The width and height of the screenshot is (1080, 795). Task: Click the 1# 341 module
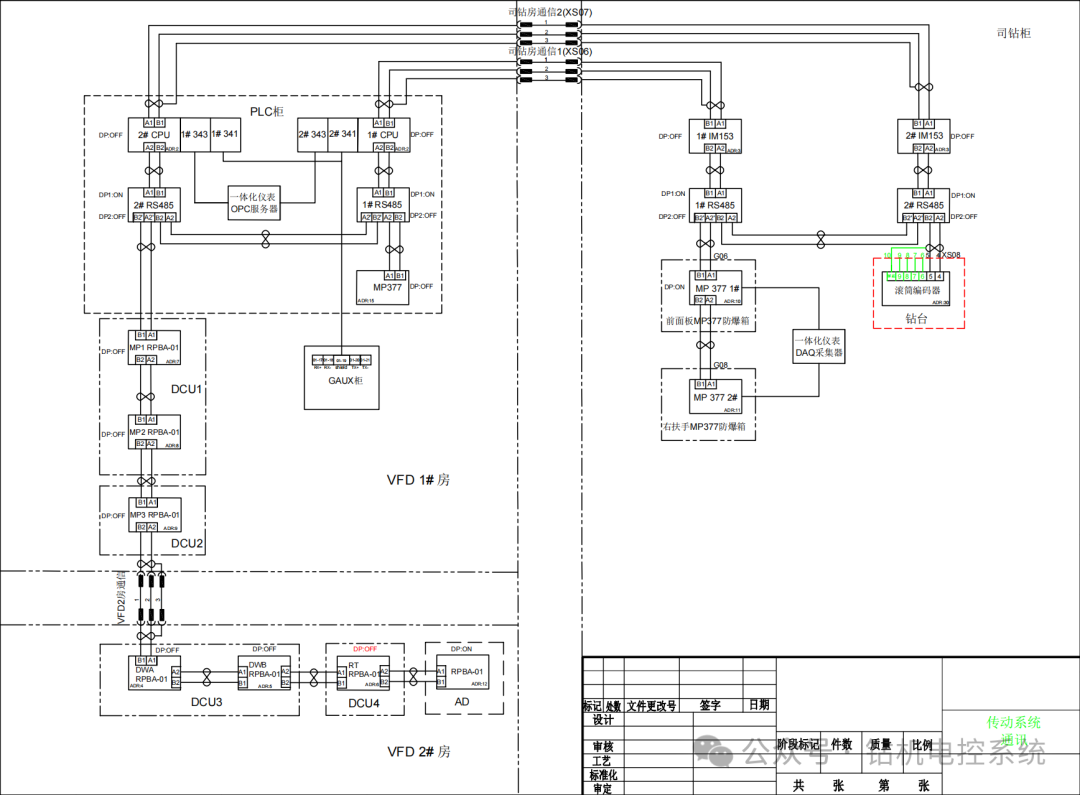pyautogui.click(x=225, y=135)
